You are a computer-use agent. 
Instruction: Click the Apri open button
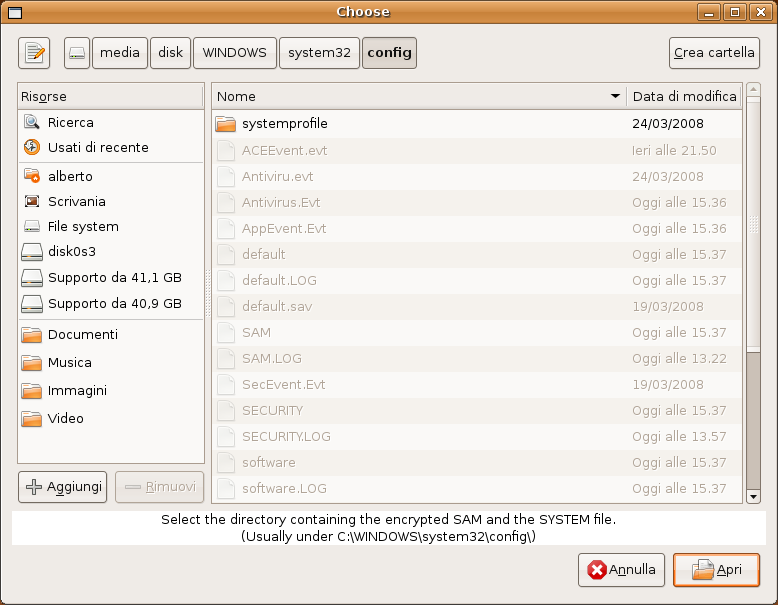point(716,570)
